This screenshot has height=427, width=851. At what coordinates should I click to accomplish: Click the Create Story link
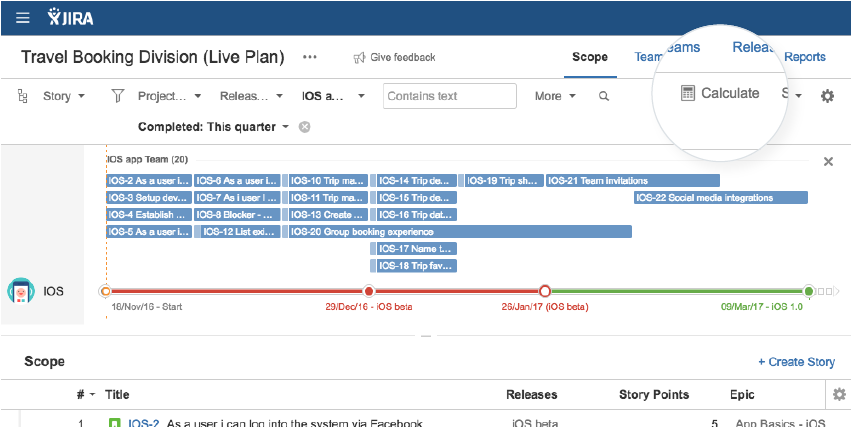coord(796,362)
